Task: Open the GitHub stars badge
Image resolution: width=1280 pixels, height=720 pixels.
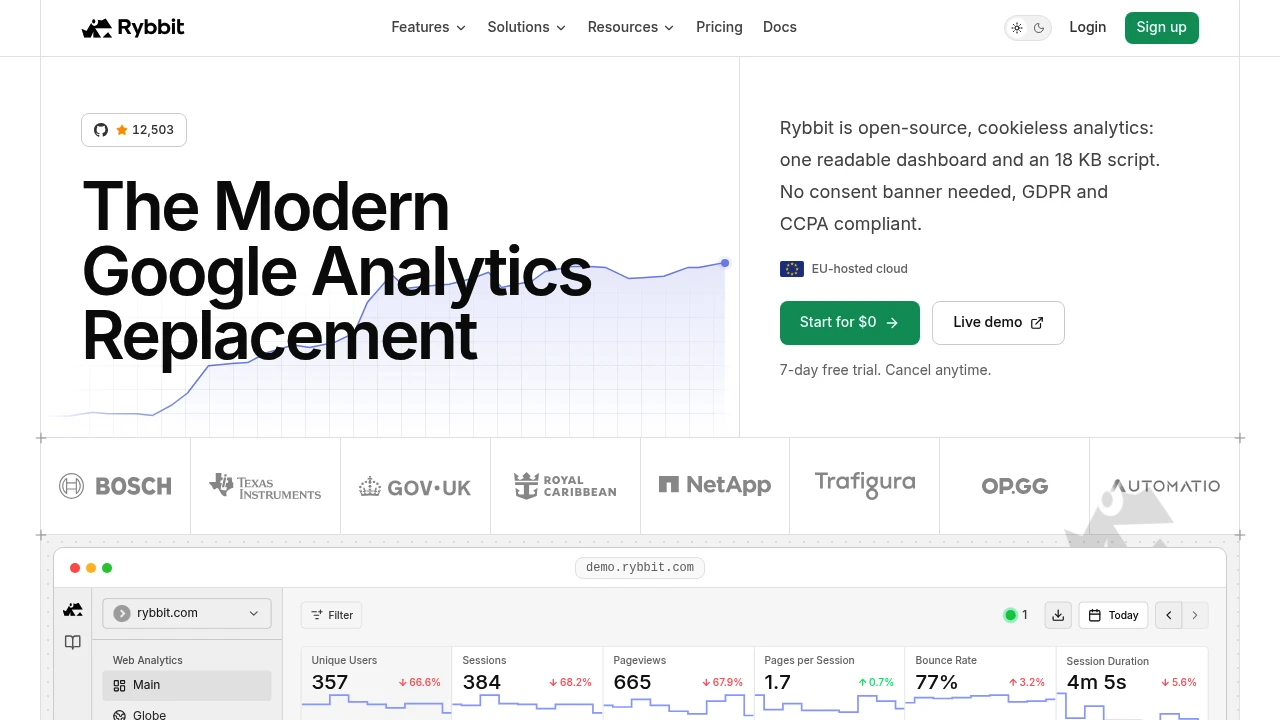Action: point(134,130)
